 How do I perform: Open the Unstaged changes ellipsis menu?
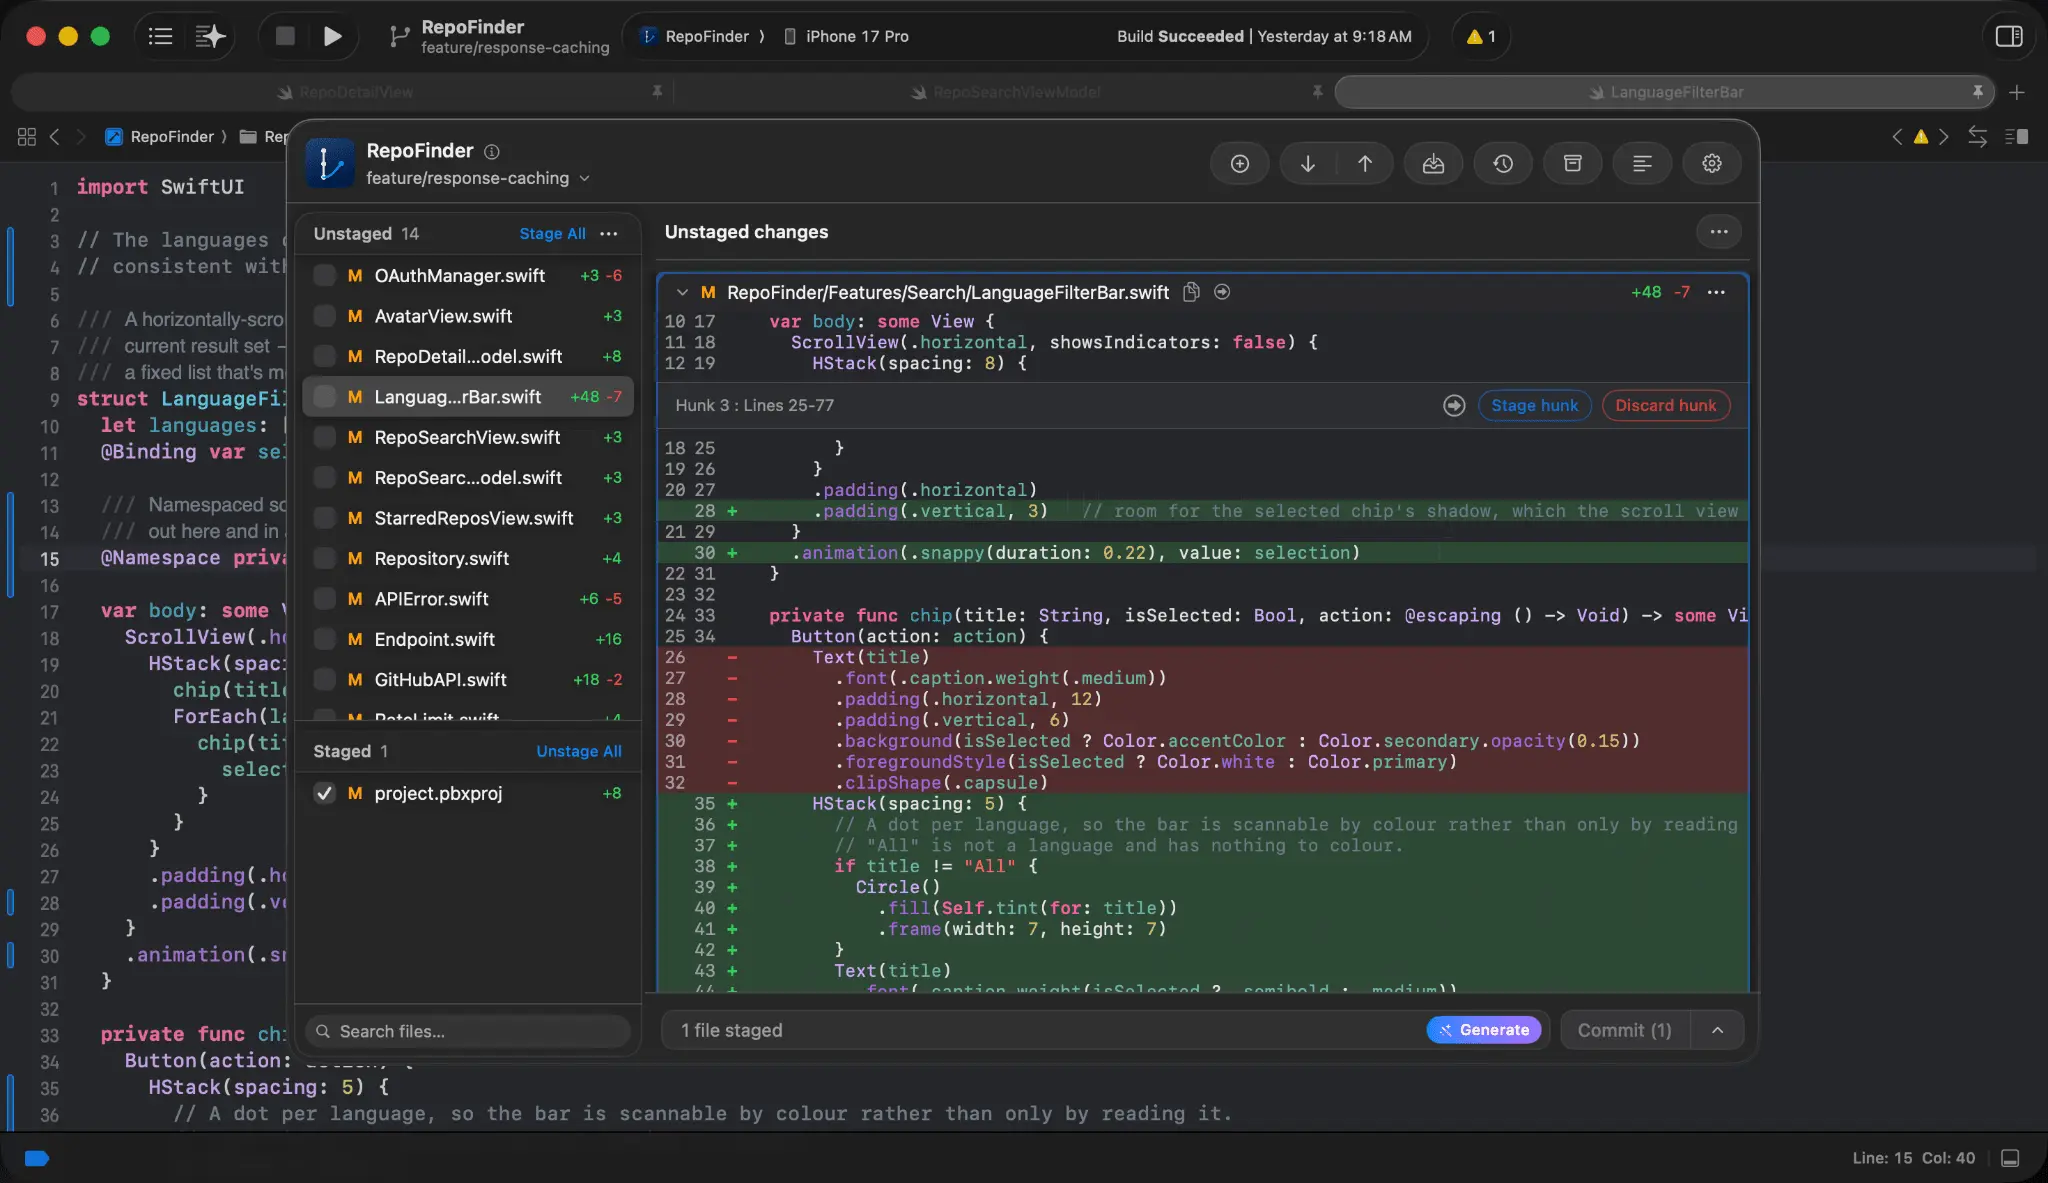tap(1719, 232)
